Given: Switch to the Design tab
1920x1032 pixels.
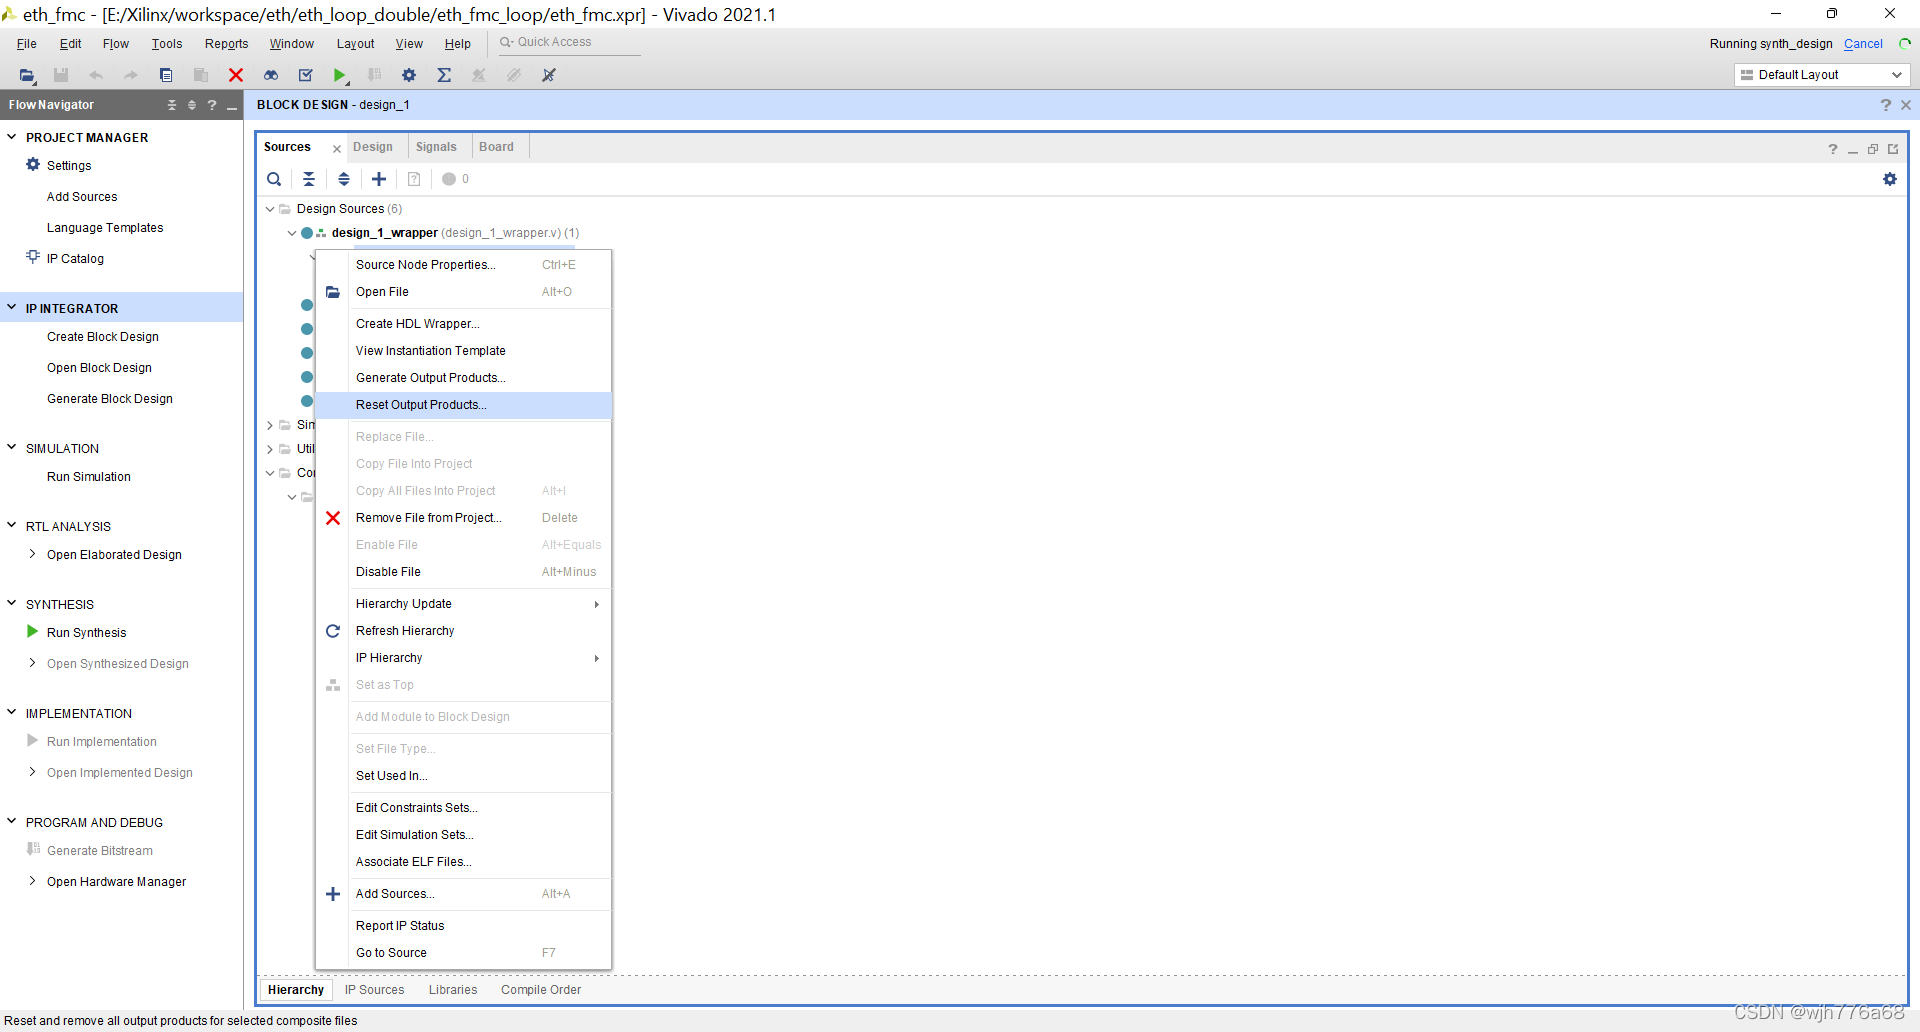Looking at the screenshot, I should click(373, 147).
